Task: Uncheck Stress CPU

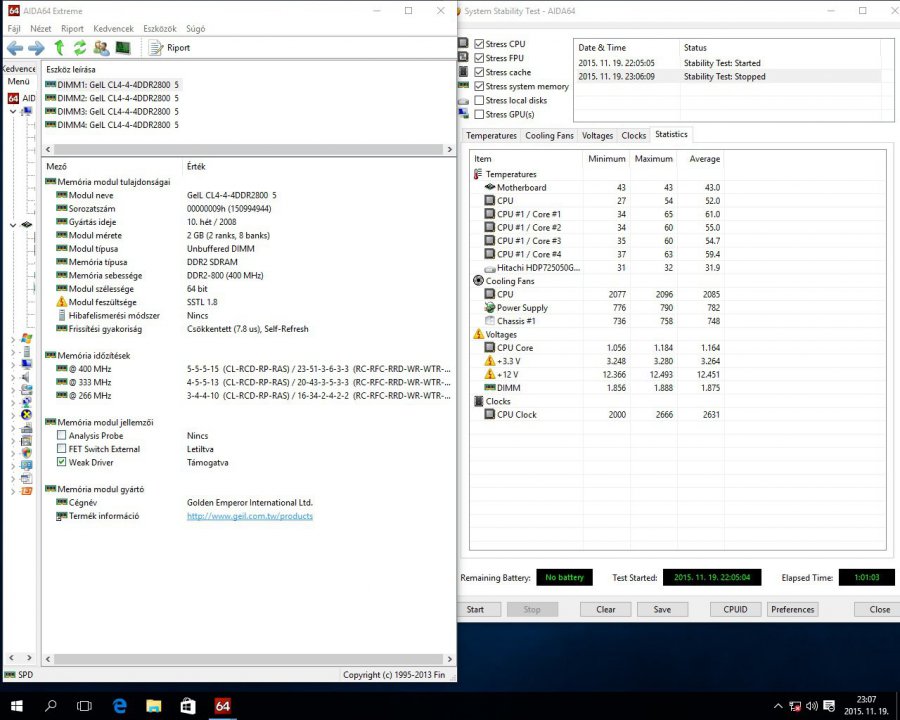Action: (x=479, y=44)
